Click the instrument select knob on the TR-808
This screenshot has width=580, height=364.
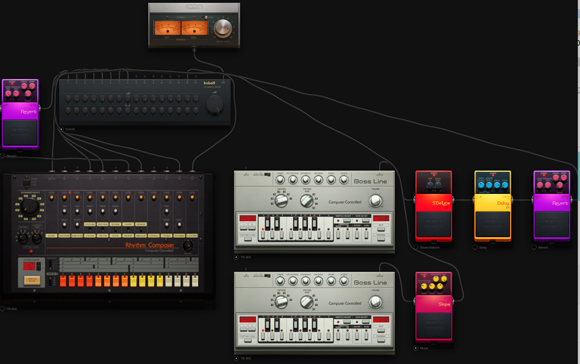[x=30, y=208]
